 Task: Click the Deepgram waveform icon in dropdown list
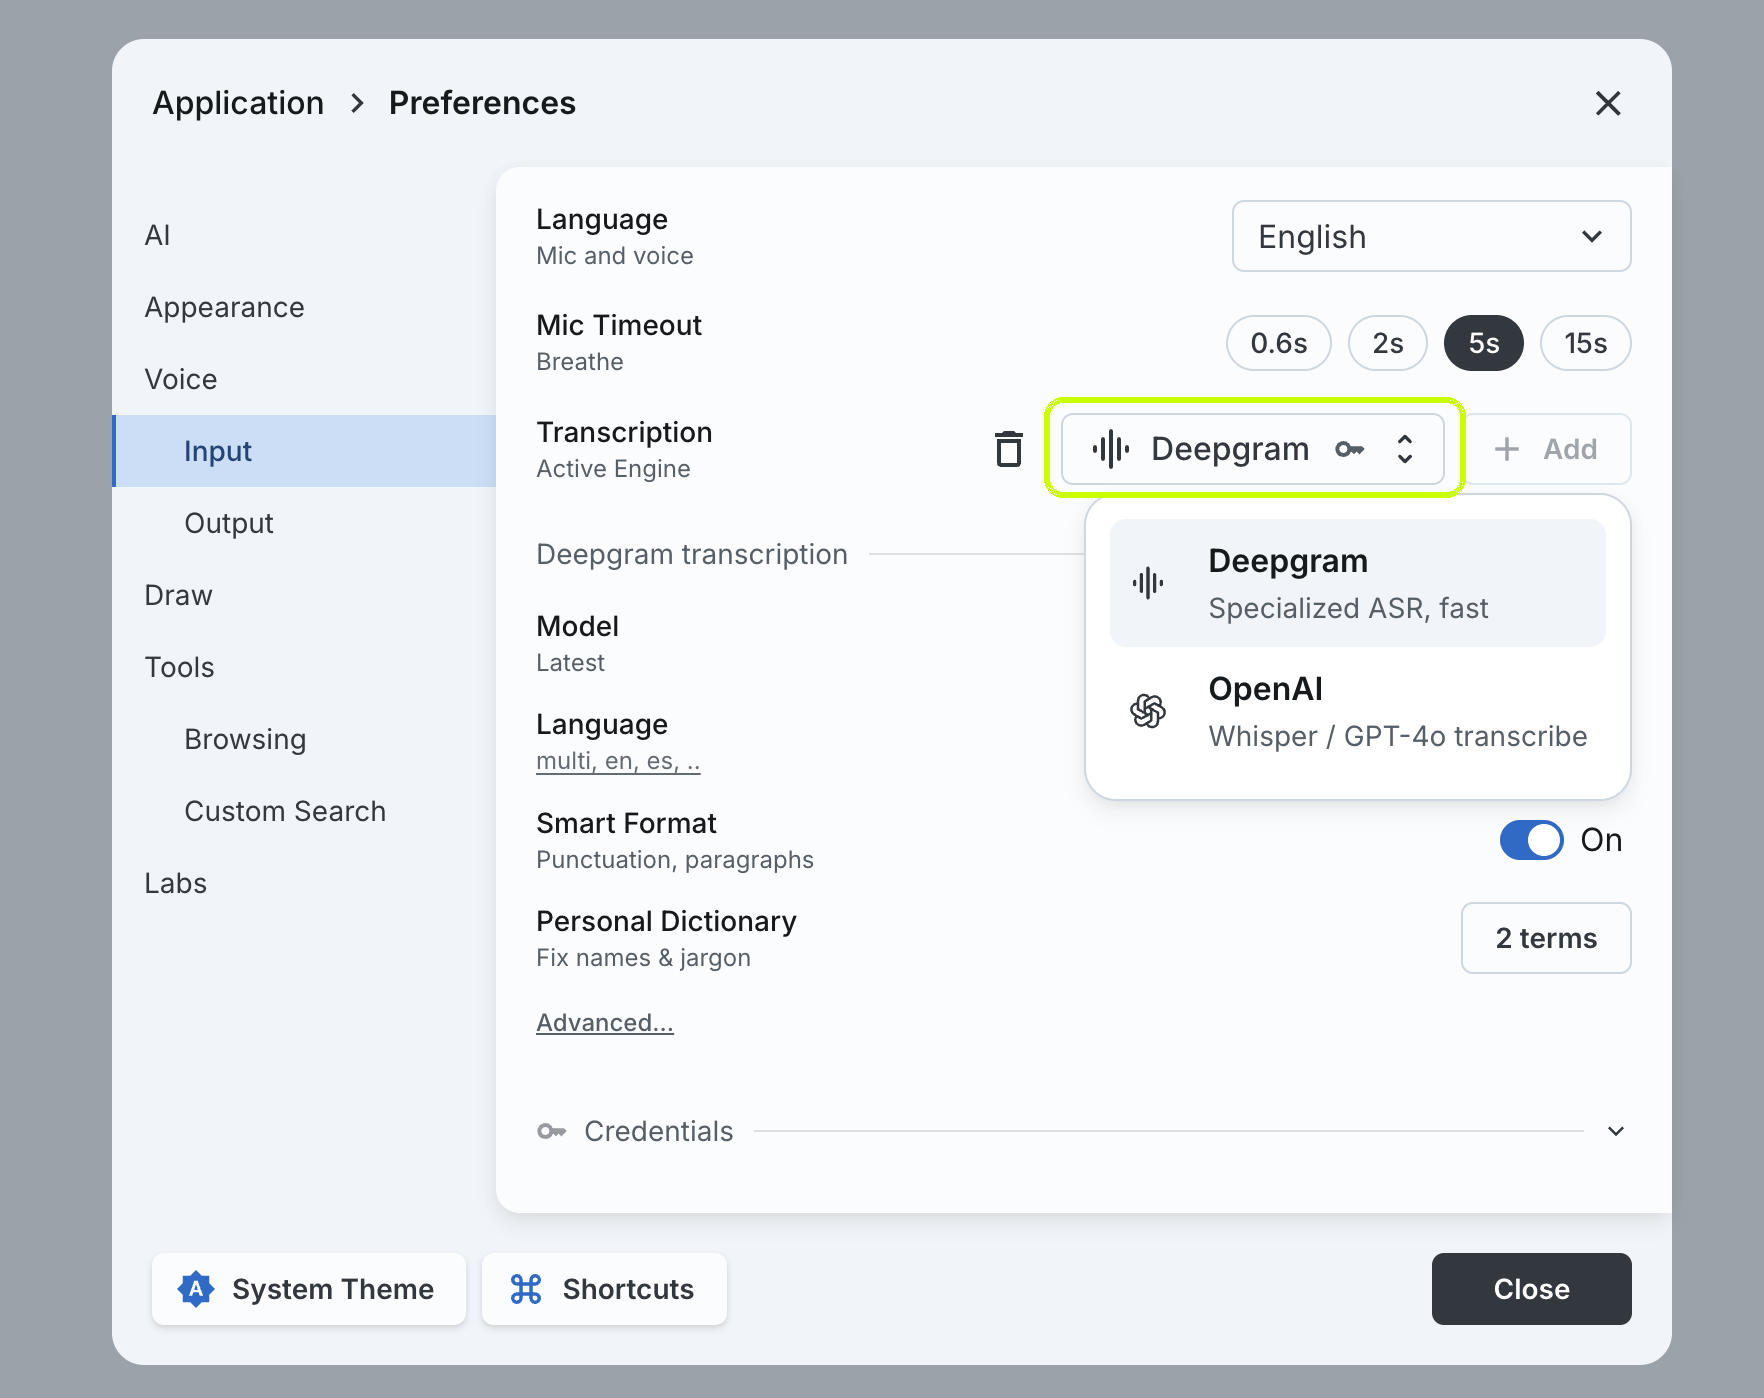(x=1148, y=583)
